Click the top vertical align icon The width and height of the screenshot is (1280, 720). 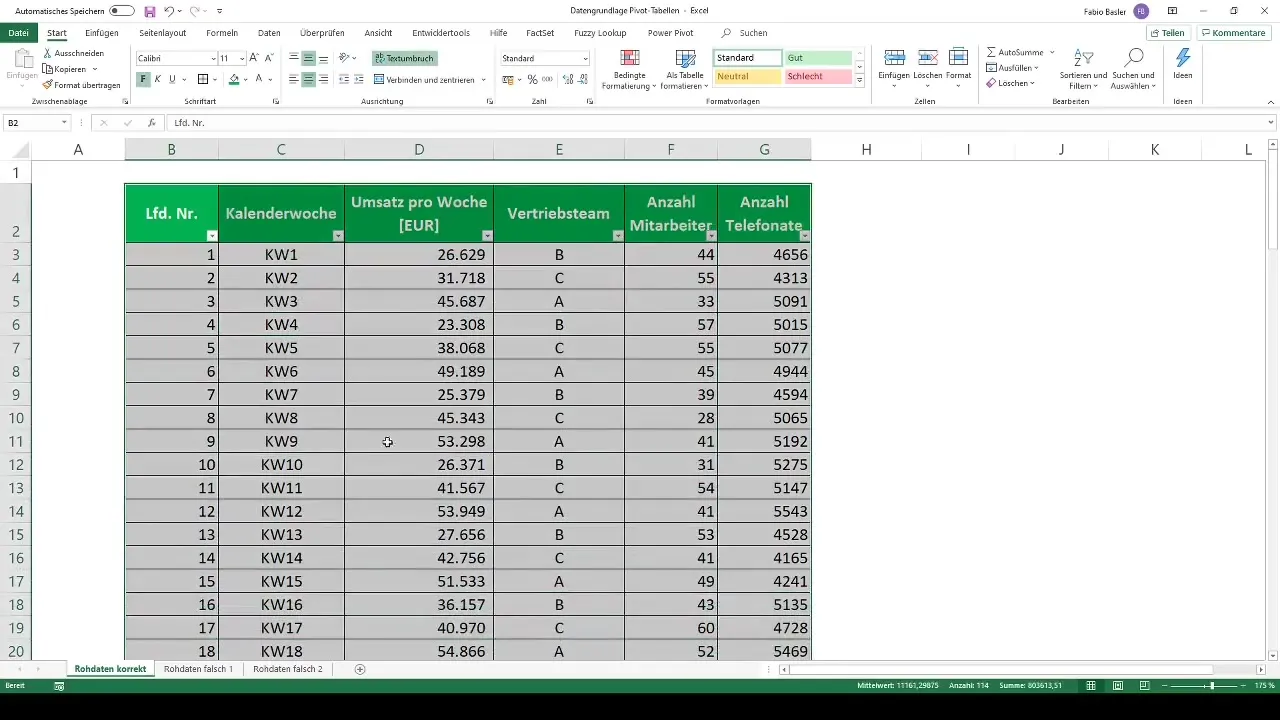click(294, 58)
